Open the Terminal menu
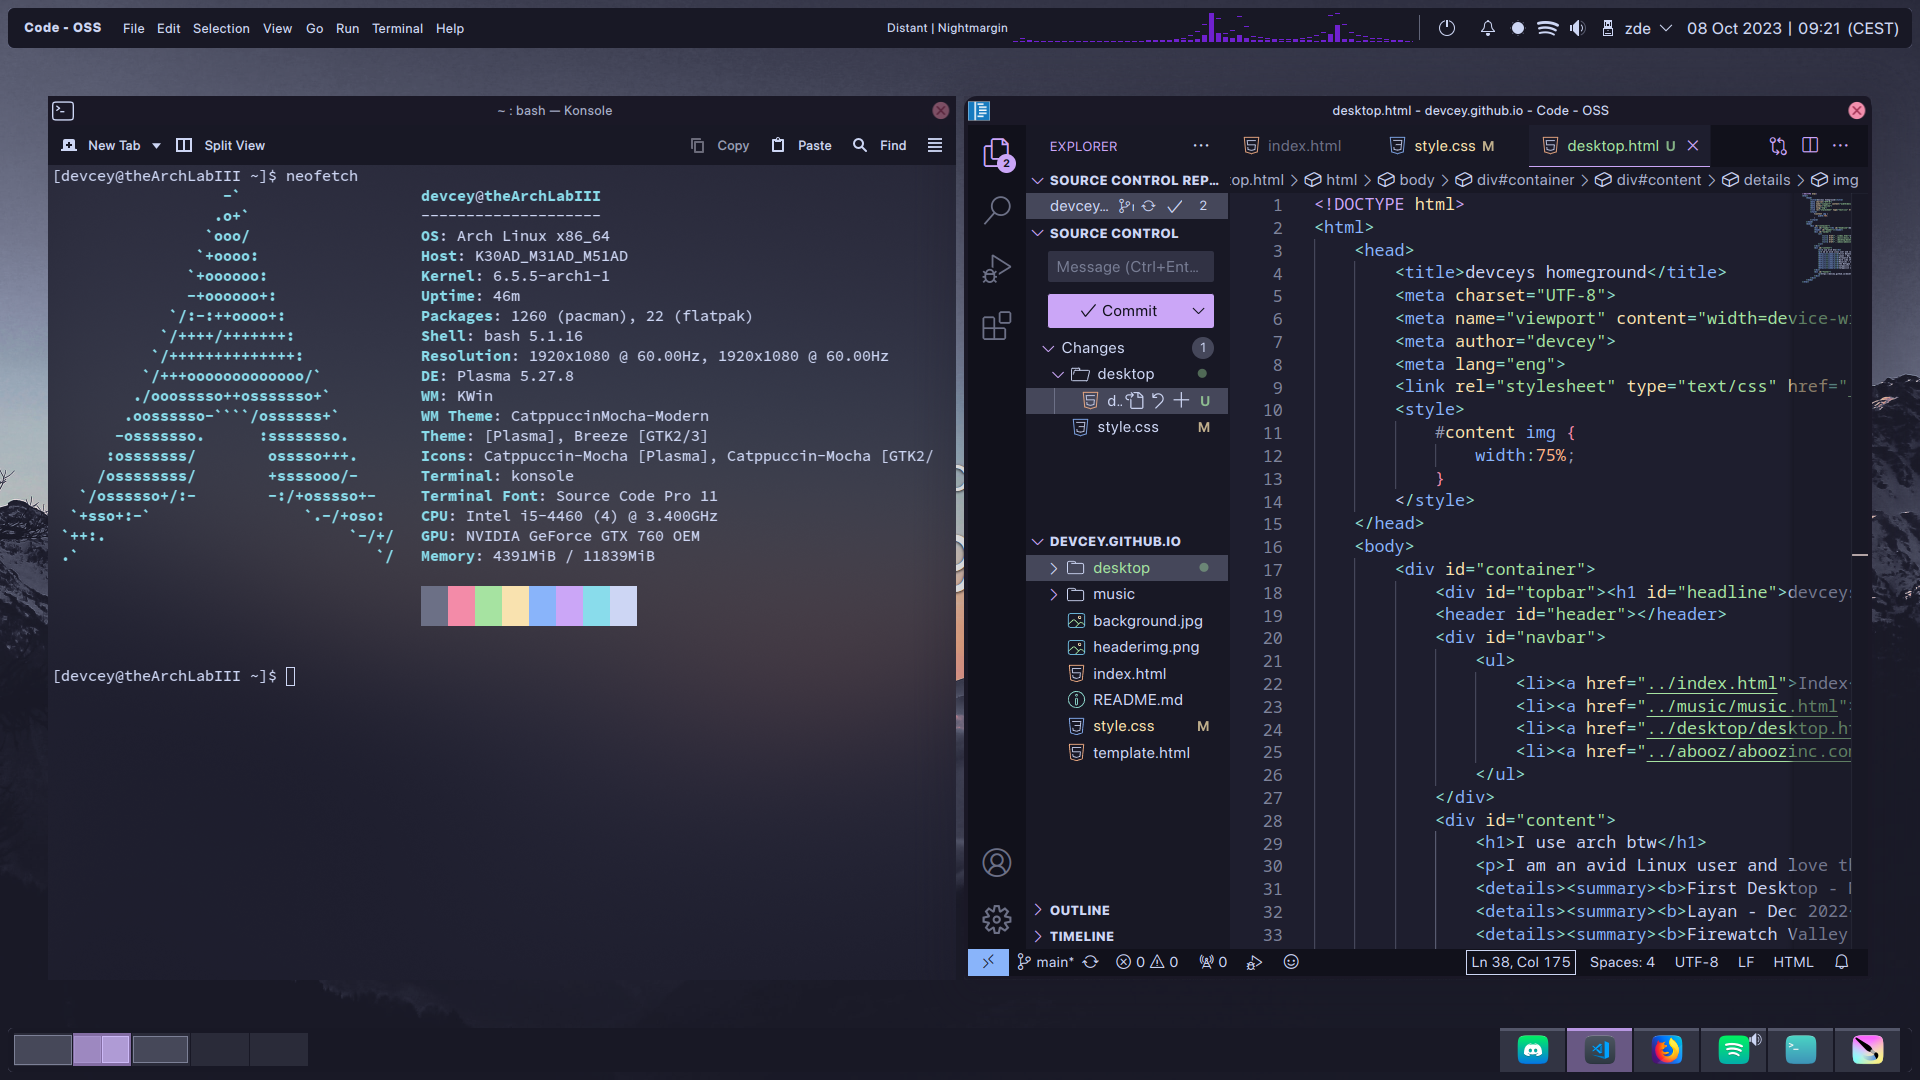The height and width of the screenshot is (1080, 1920). (397, 28)
